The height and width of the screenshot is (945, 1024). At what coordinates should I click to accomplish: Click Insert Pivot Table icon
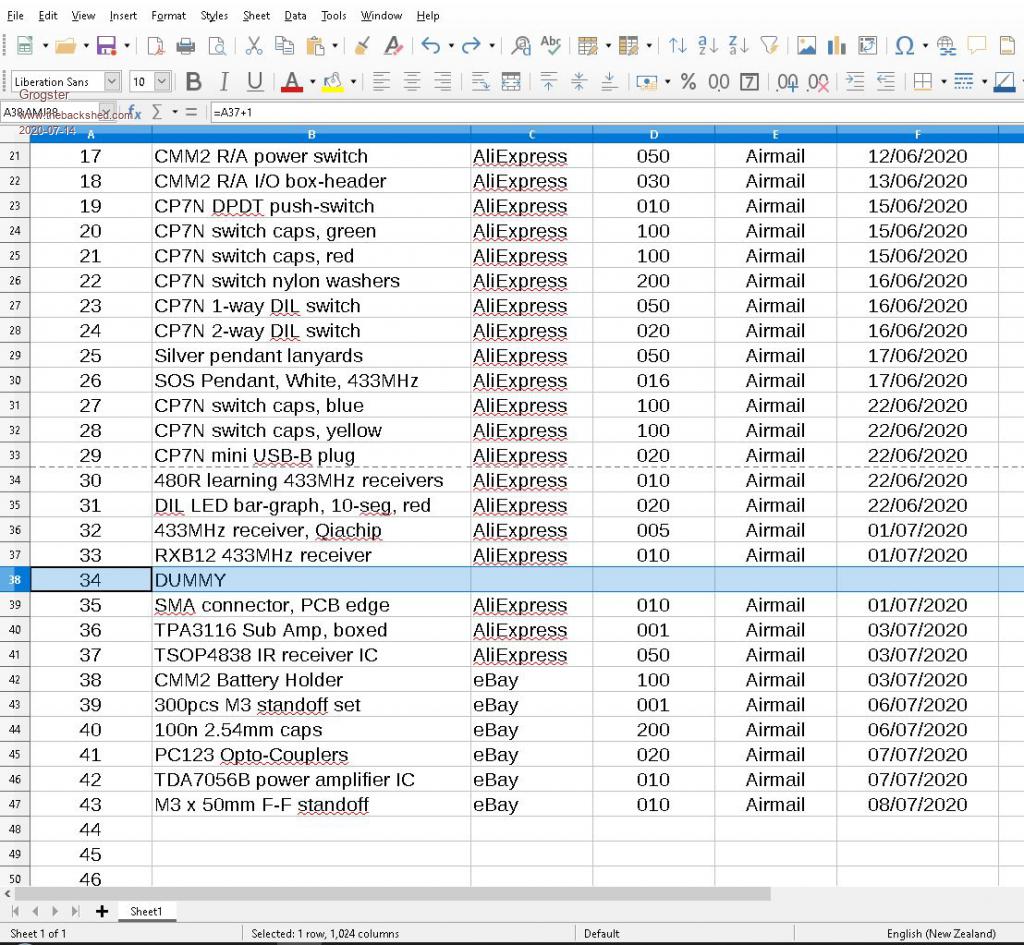pyautogui.click(x=867, y=46)
